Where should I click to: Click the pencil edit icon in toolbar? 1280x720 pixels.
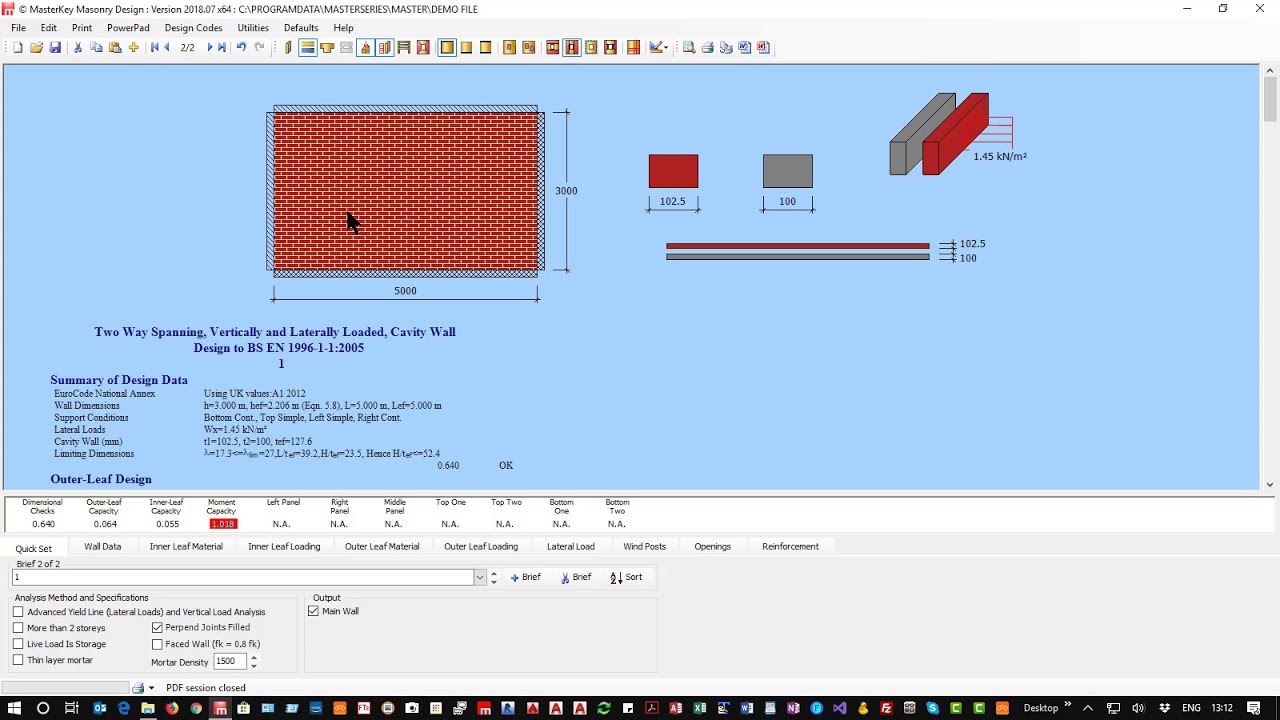(x=656, y=47)
